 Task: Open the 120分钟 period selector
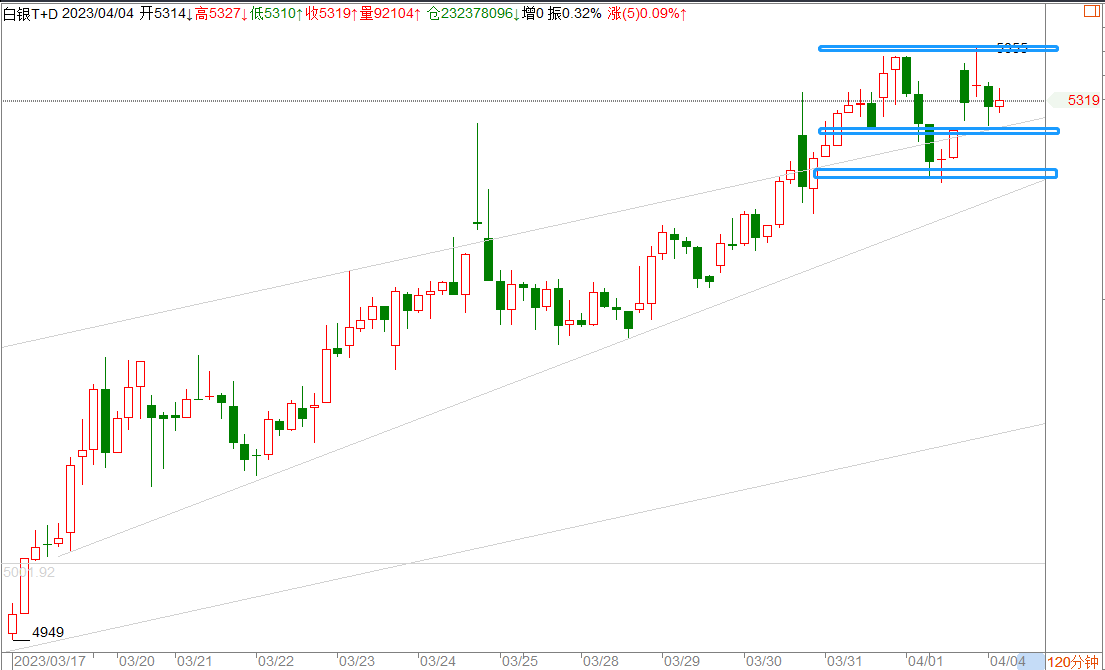(x=1074, y=662)
